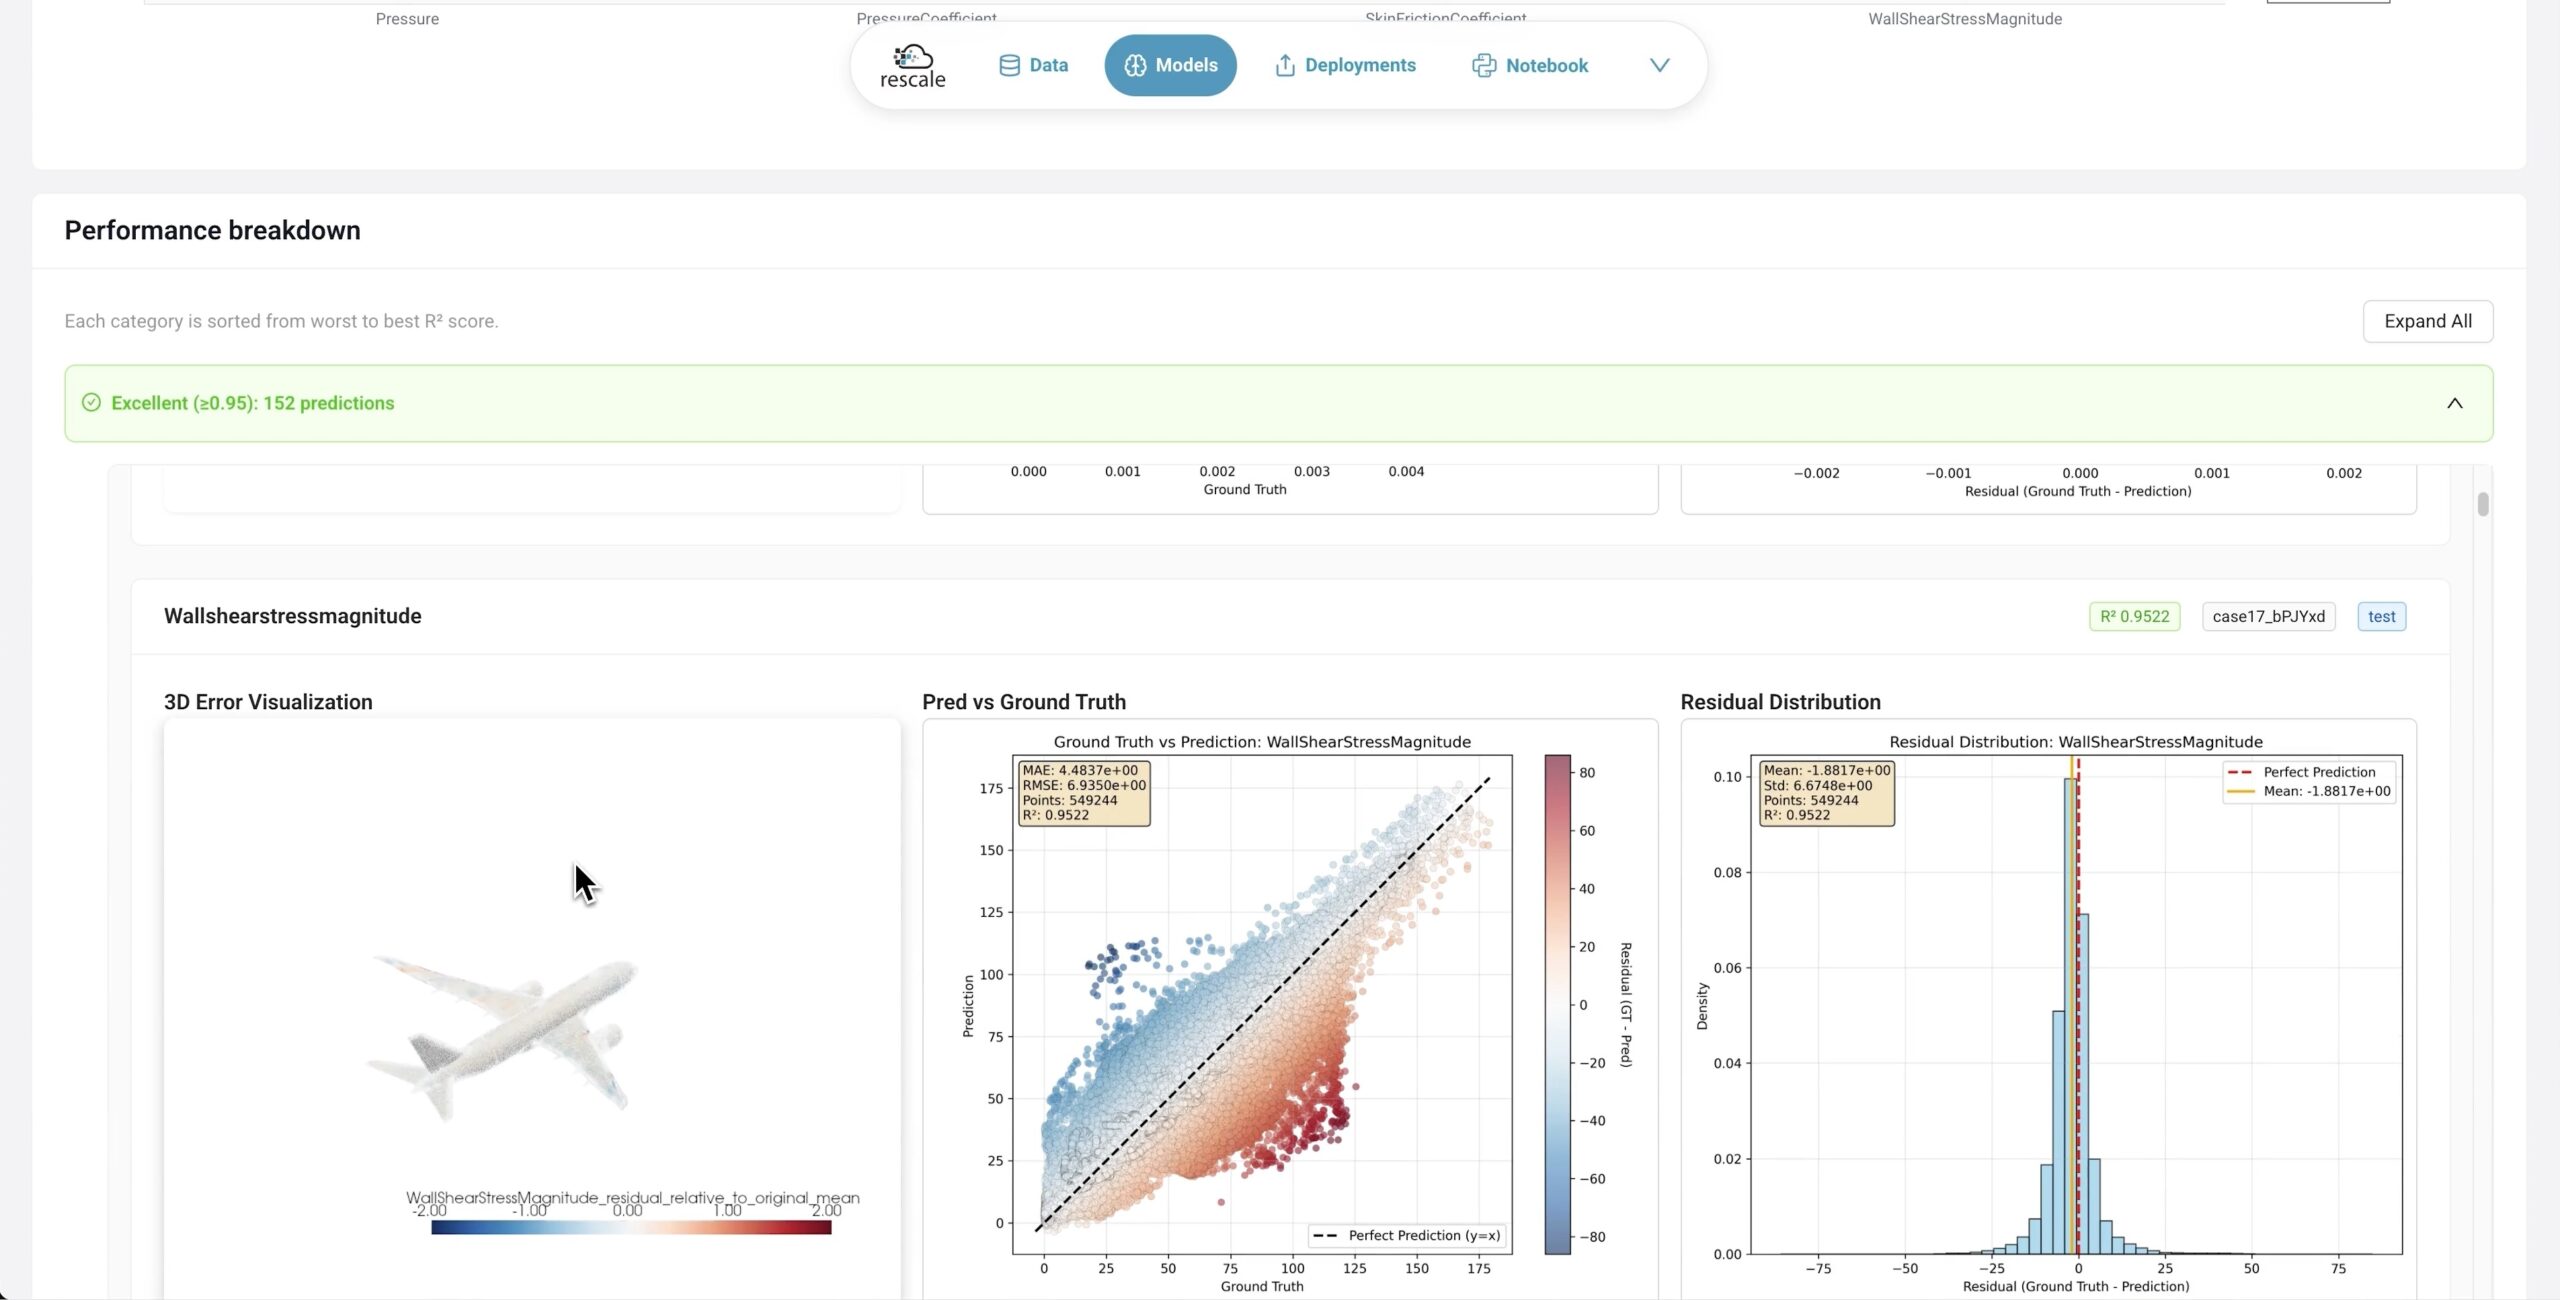Click the Pred vs Ground Truth label
This screenshot has height=1300, width=2560.
coord(1024,702)
